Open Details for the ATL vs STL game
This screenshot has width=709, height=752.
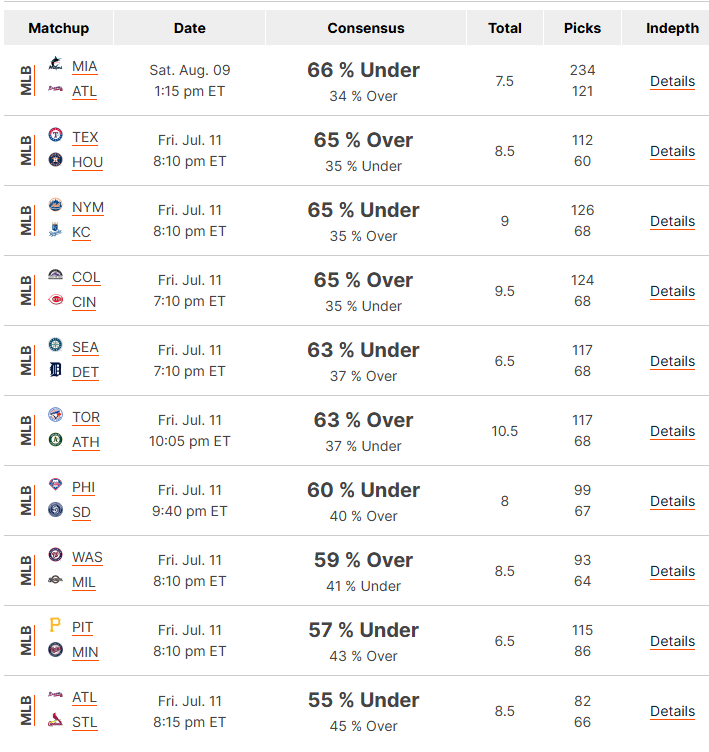(x=672, y=711)
